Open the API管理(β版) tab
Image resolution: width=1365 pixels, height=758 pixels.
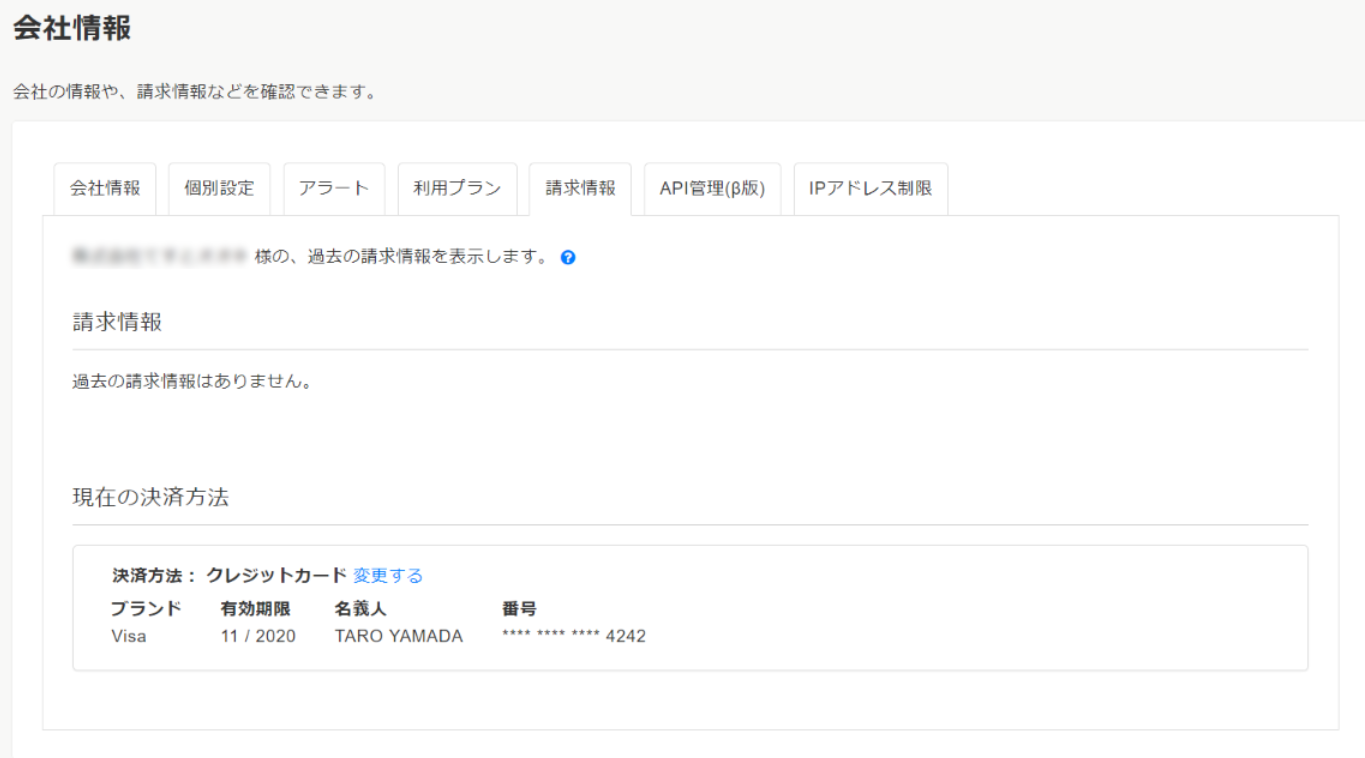tap(712, 189)
